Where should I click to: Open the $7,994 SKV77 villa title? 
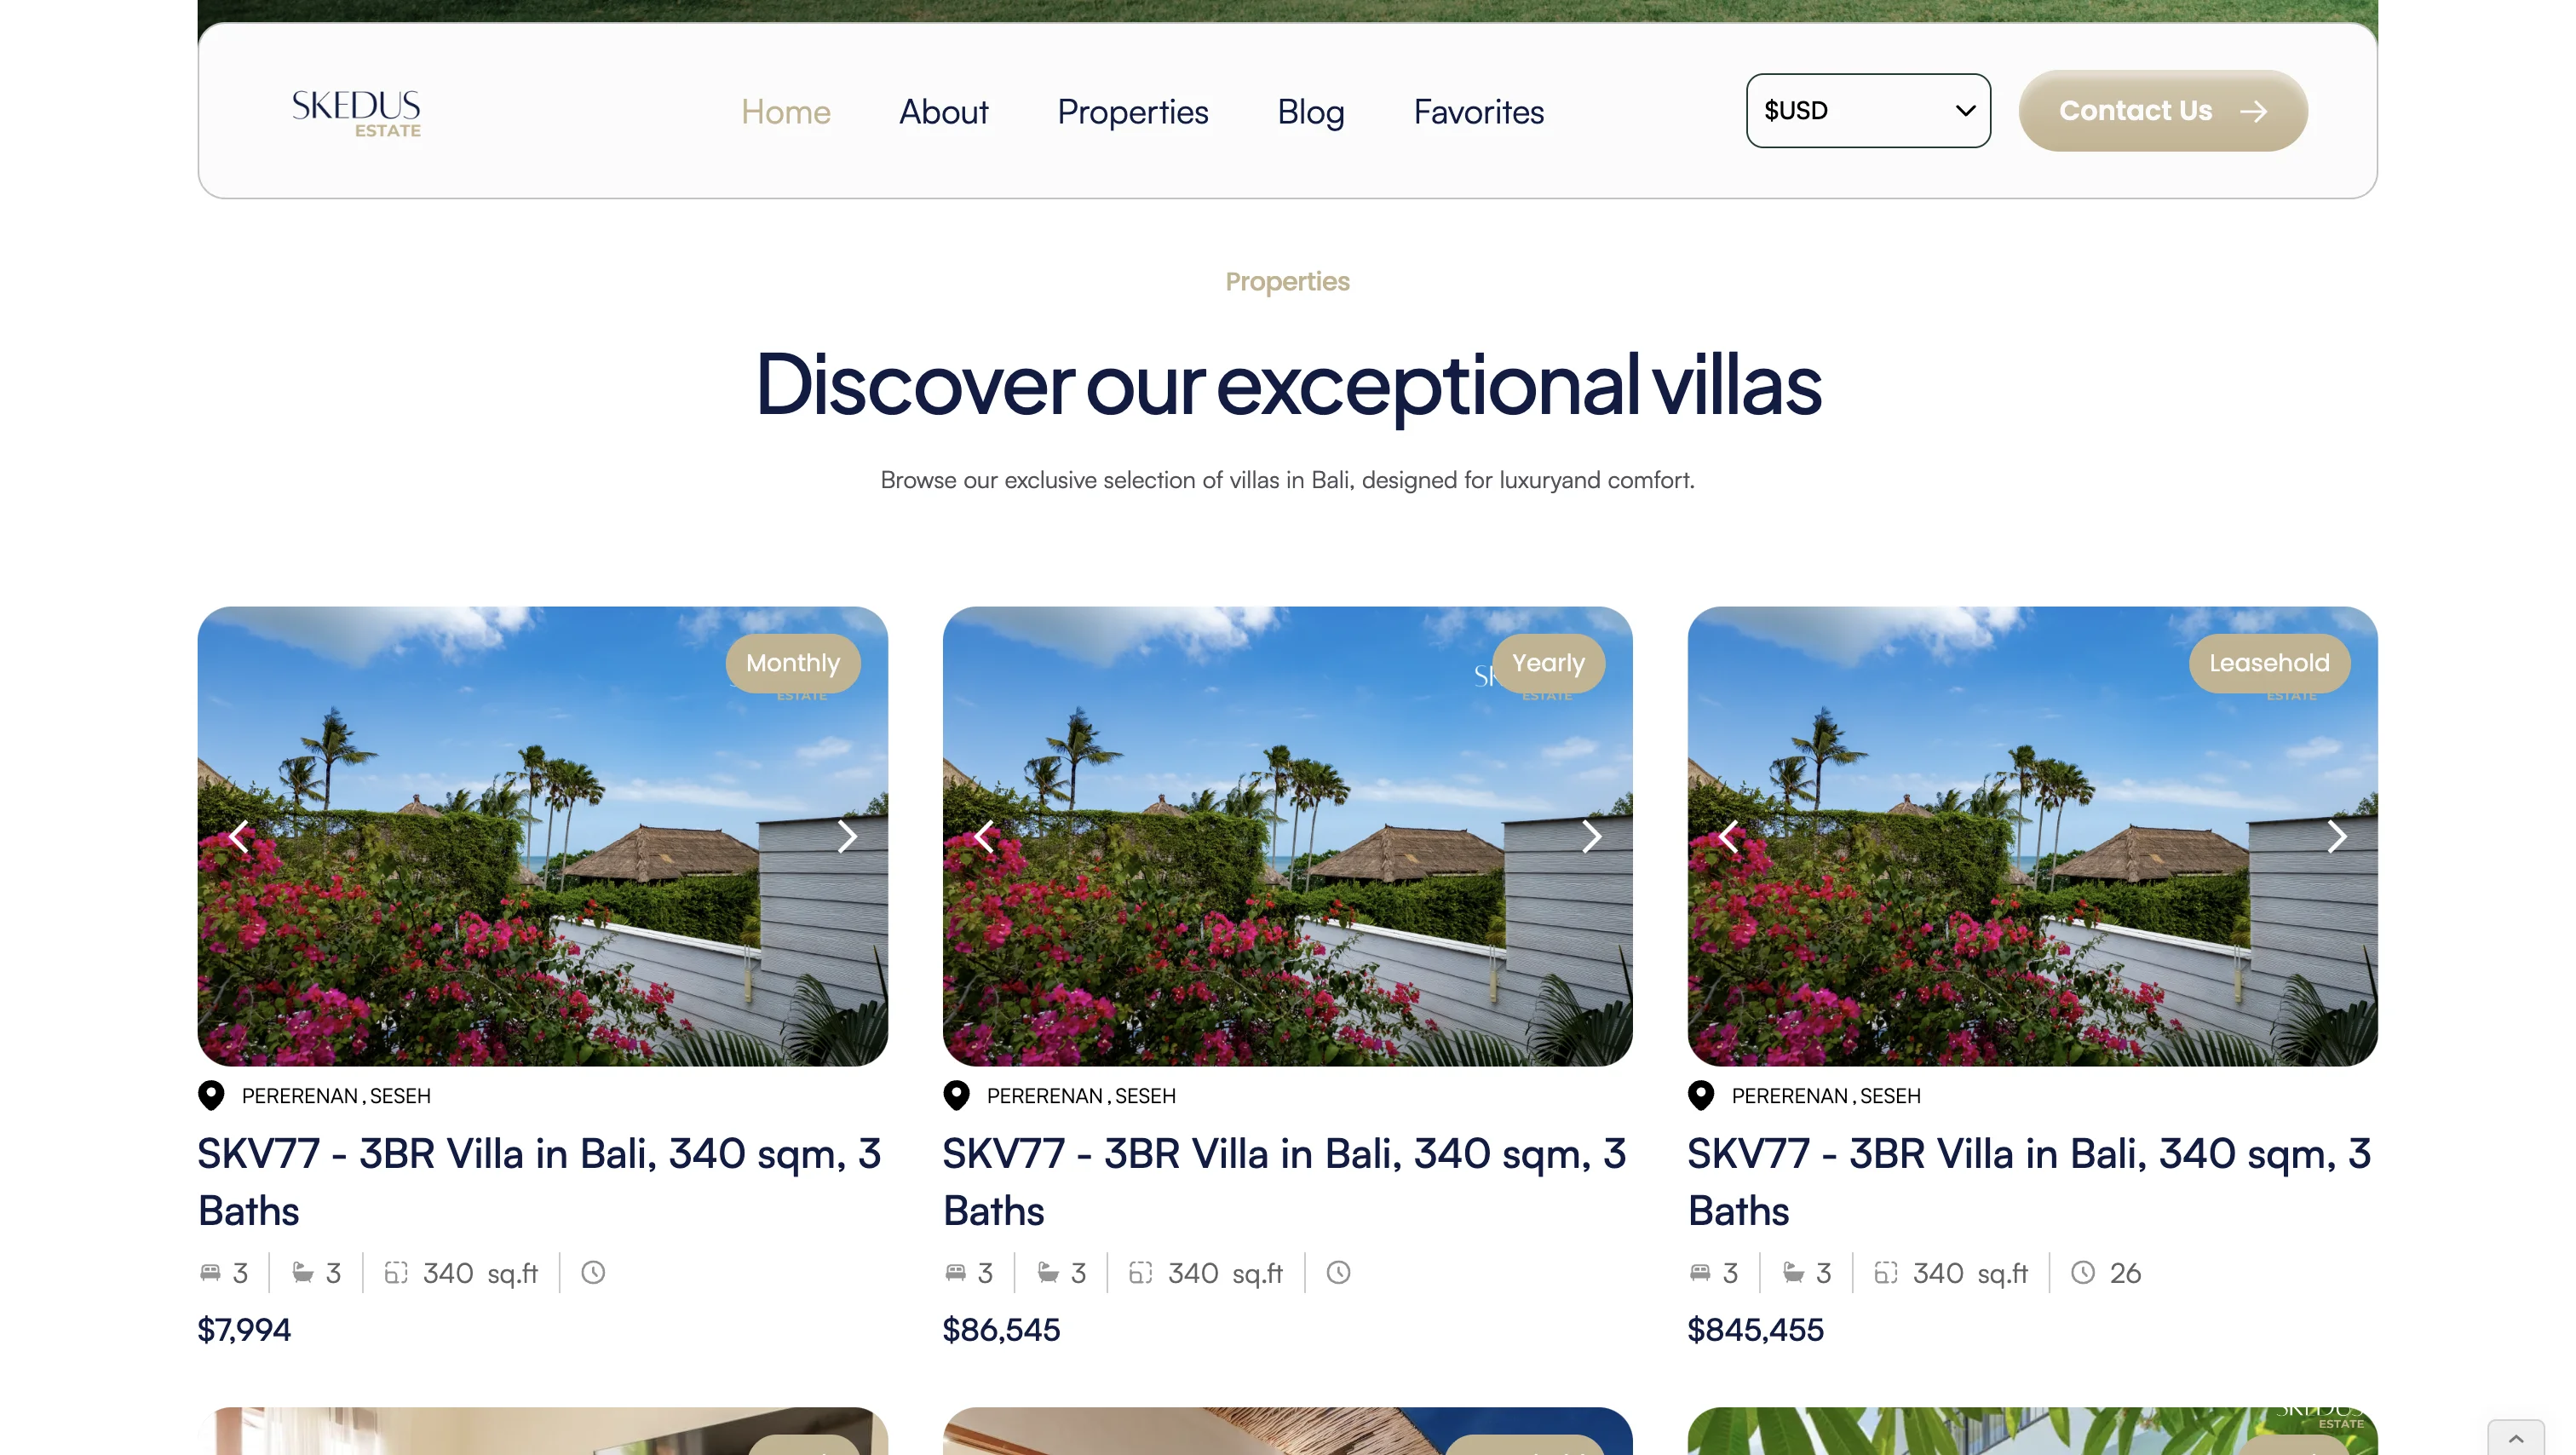(540, 1182)
